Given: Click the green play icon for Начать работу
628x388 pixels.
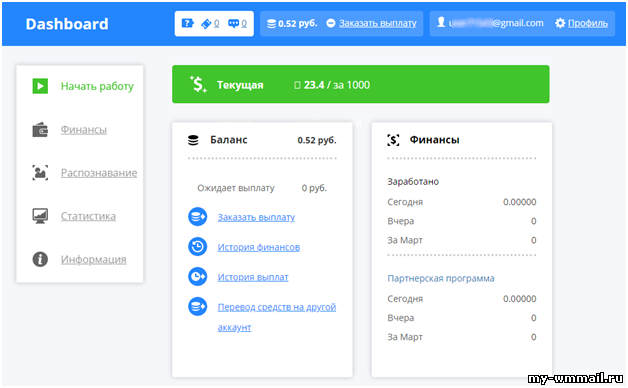Looking at the screenshot, I should 40,86.
